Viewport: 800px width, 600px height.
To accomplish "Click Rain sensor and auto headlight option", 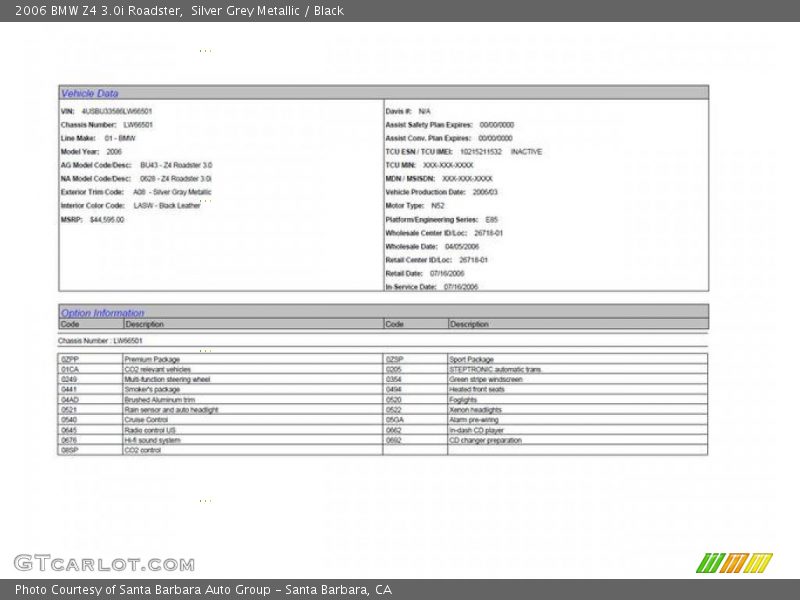I will click(x=171, y=410).
